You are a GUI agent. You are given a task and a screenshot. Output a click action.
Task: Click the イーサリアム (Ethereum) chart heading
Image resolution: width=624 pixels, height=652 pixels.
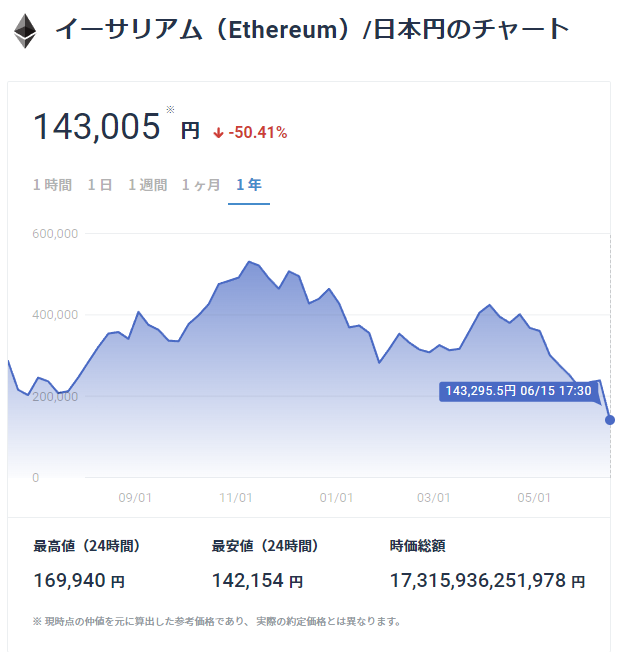coord(312,30)
